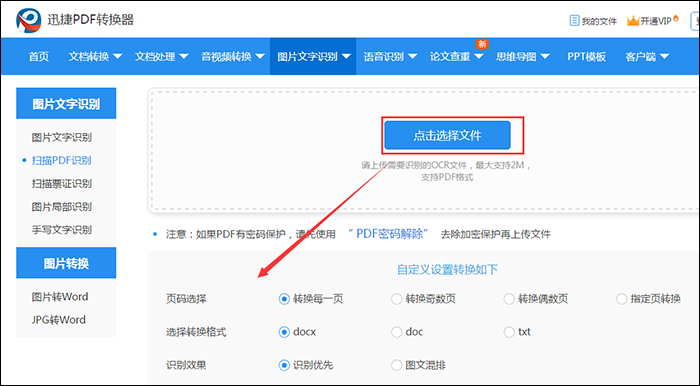Expand 语音识别 dropdown arrow
This screenshot has height=386, width=700.
[412, 57]
